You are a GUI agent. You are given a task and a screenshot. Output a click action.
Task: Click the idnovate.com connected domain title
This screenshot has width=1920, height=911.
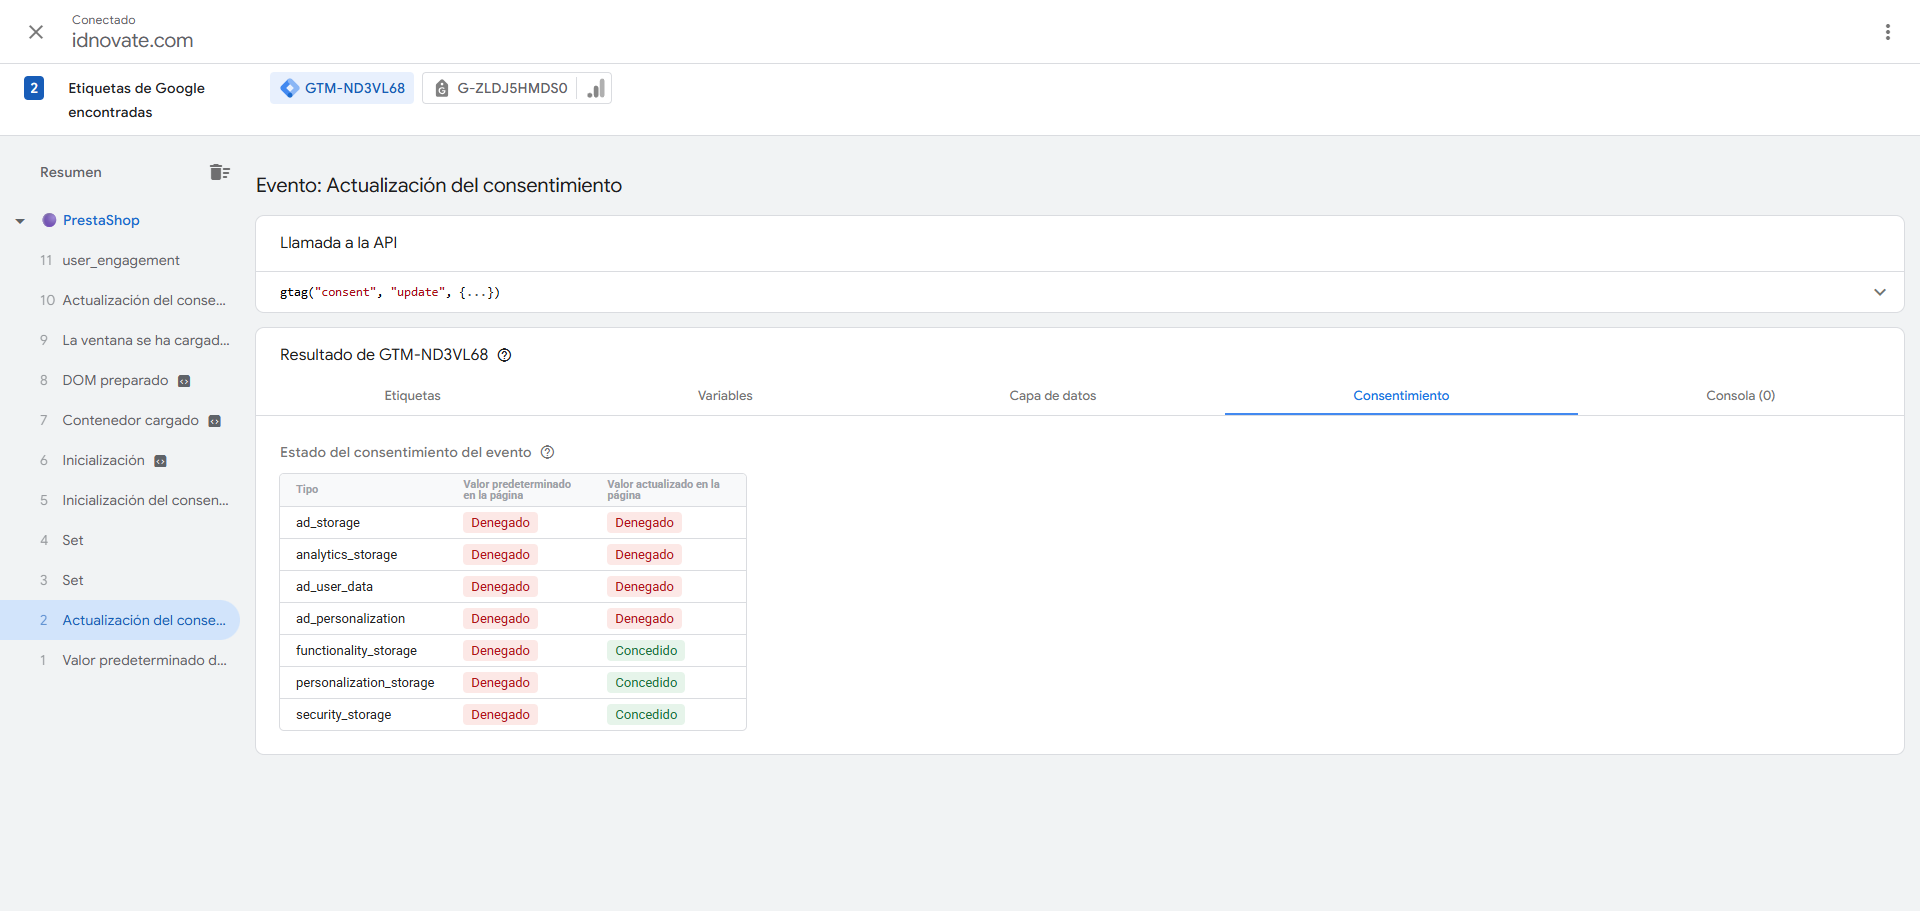(x=132, y=41)
